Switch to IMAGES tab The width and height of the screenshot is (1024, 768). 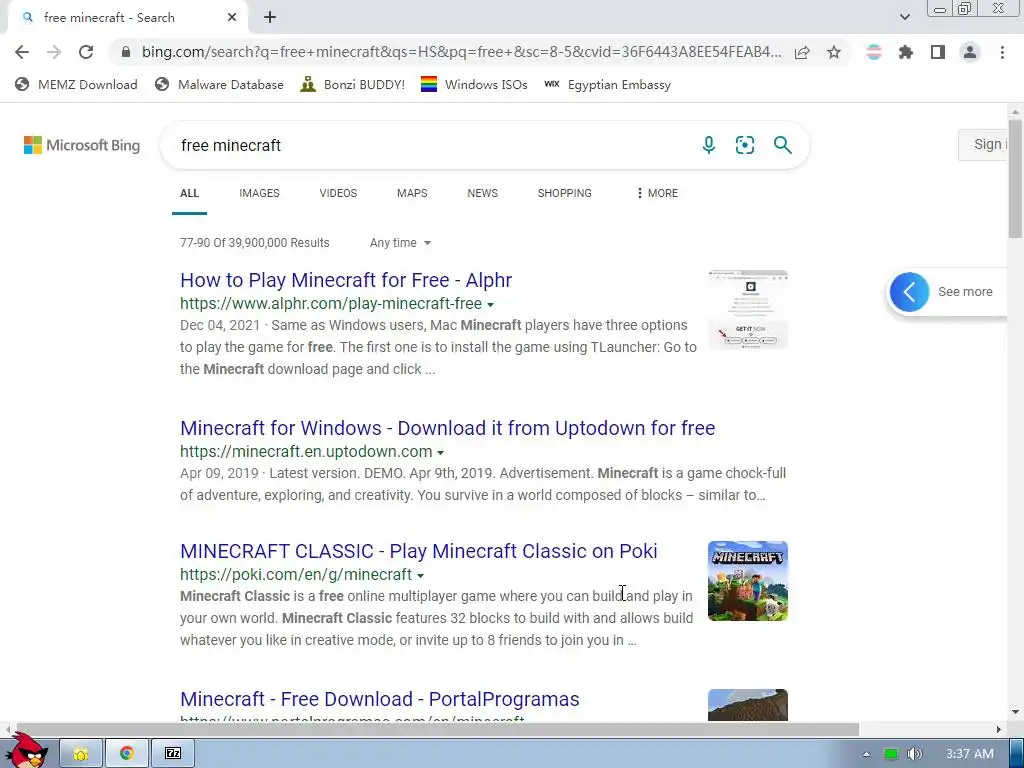click(x=259, y=193)
